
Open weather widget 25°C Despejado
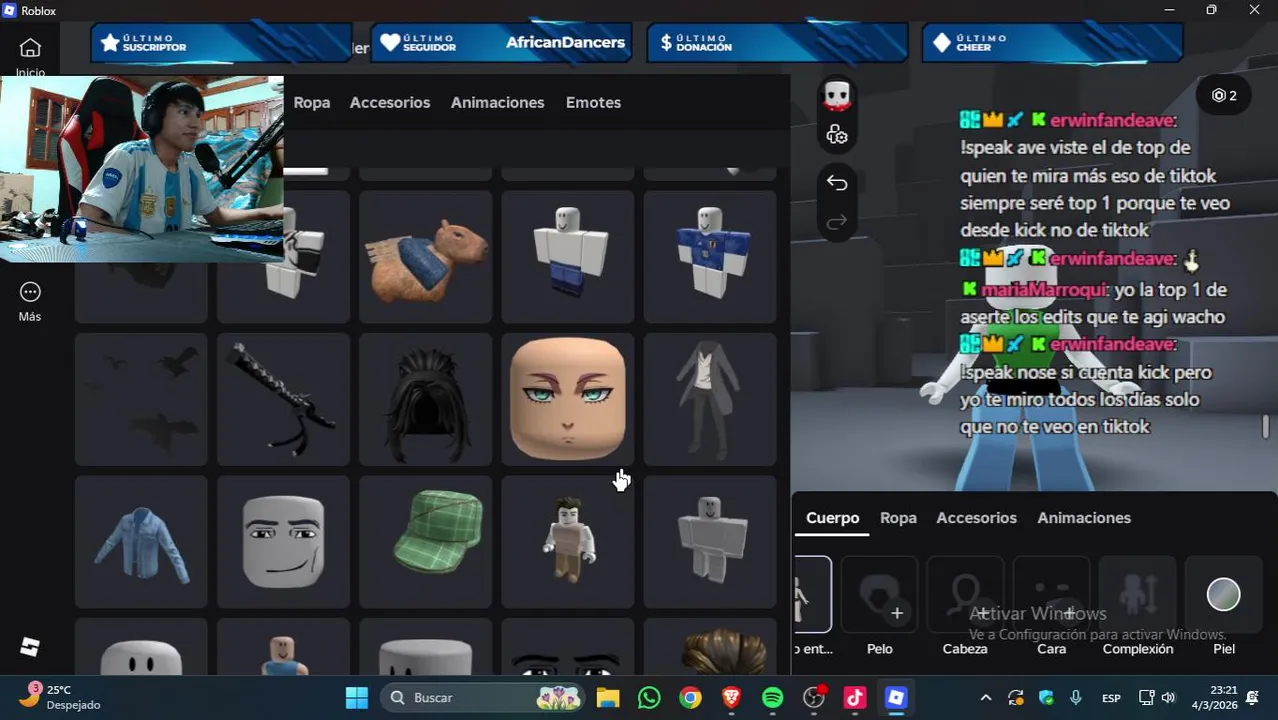(62, 697)
